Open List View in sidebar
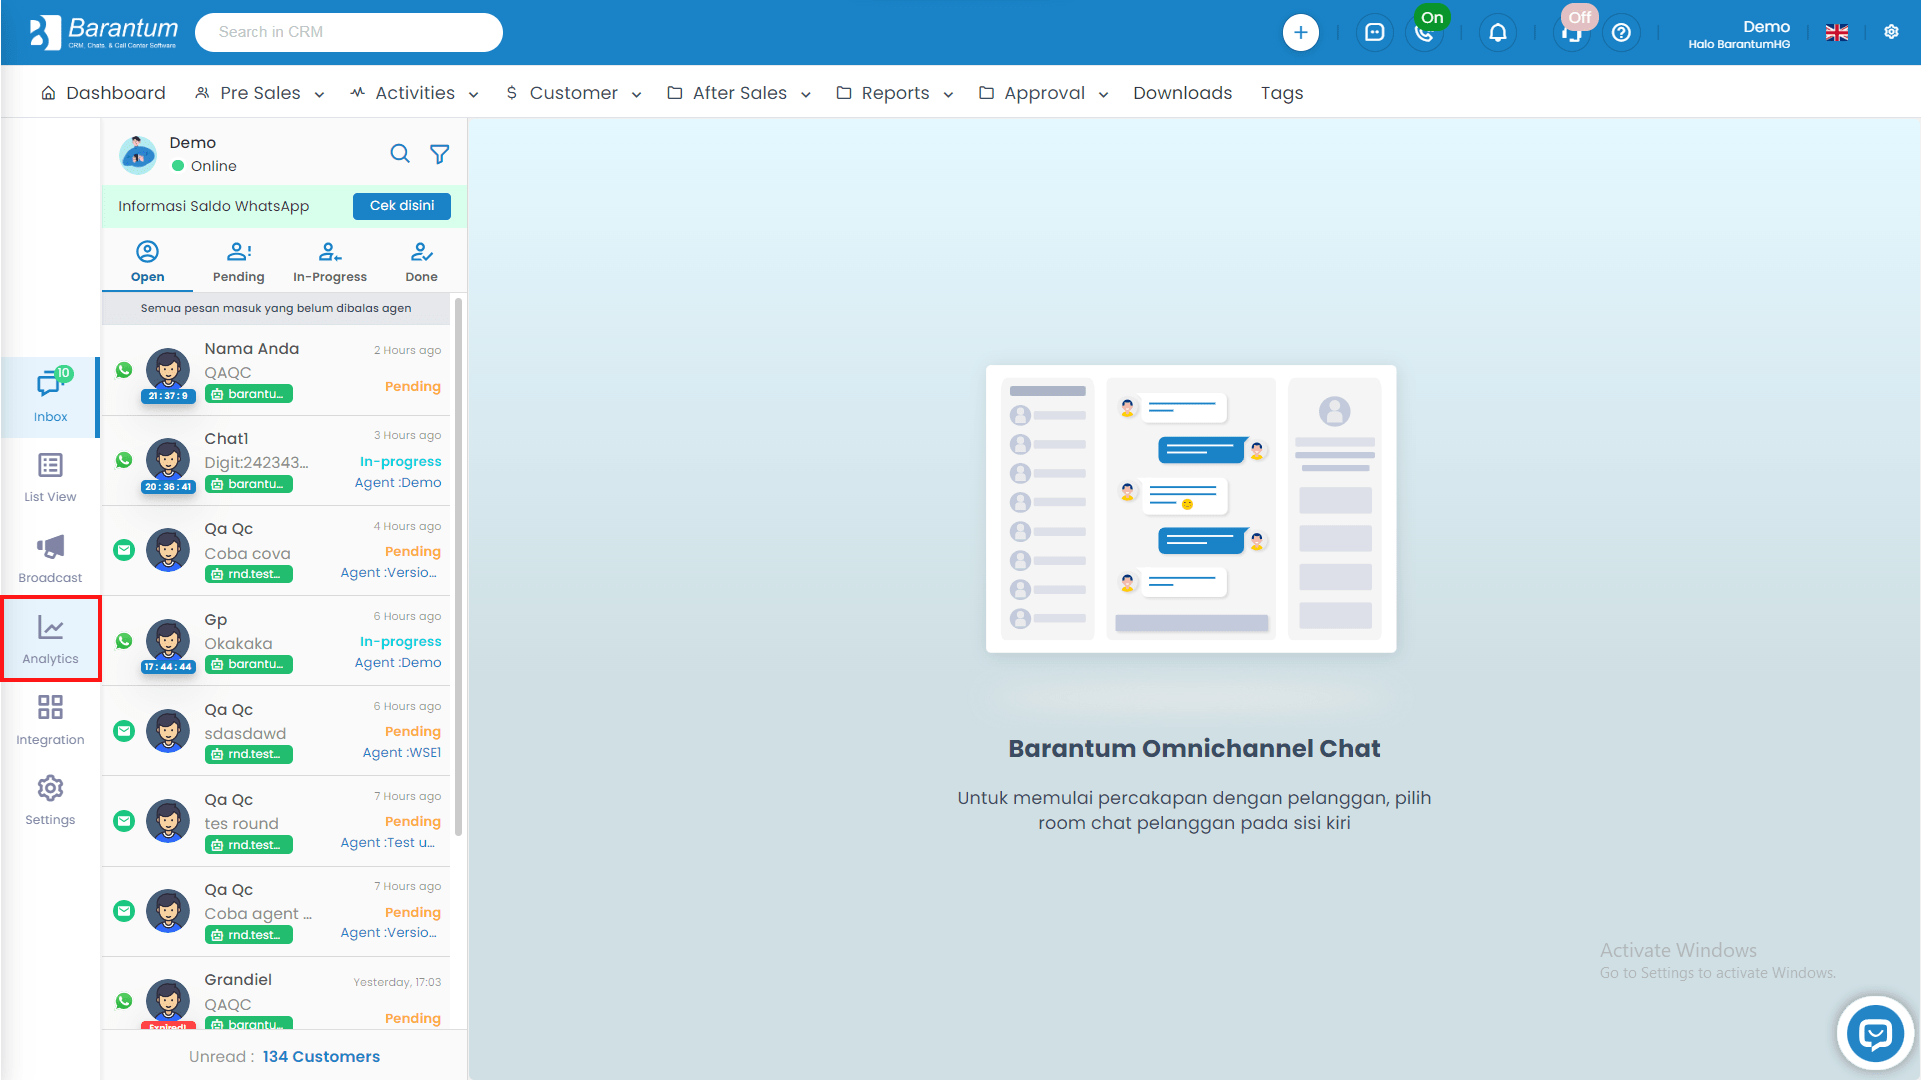The width and height of the screenshot is (1921, 1080). pos(50,477)
